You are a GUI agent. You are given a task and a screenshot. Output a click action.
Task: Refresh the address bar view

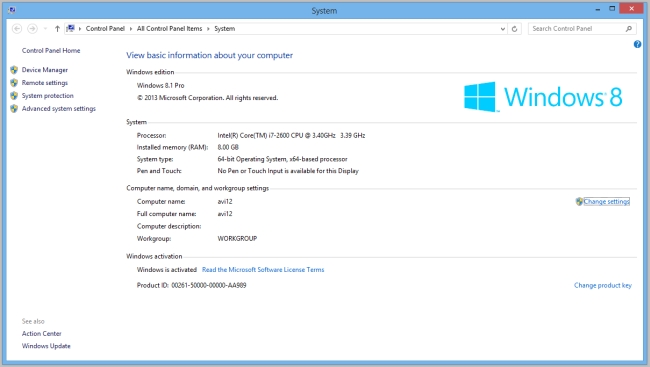coord(514,29)
